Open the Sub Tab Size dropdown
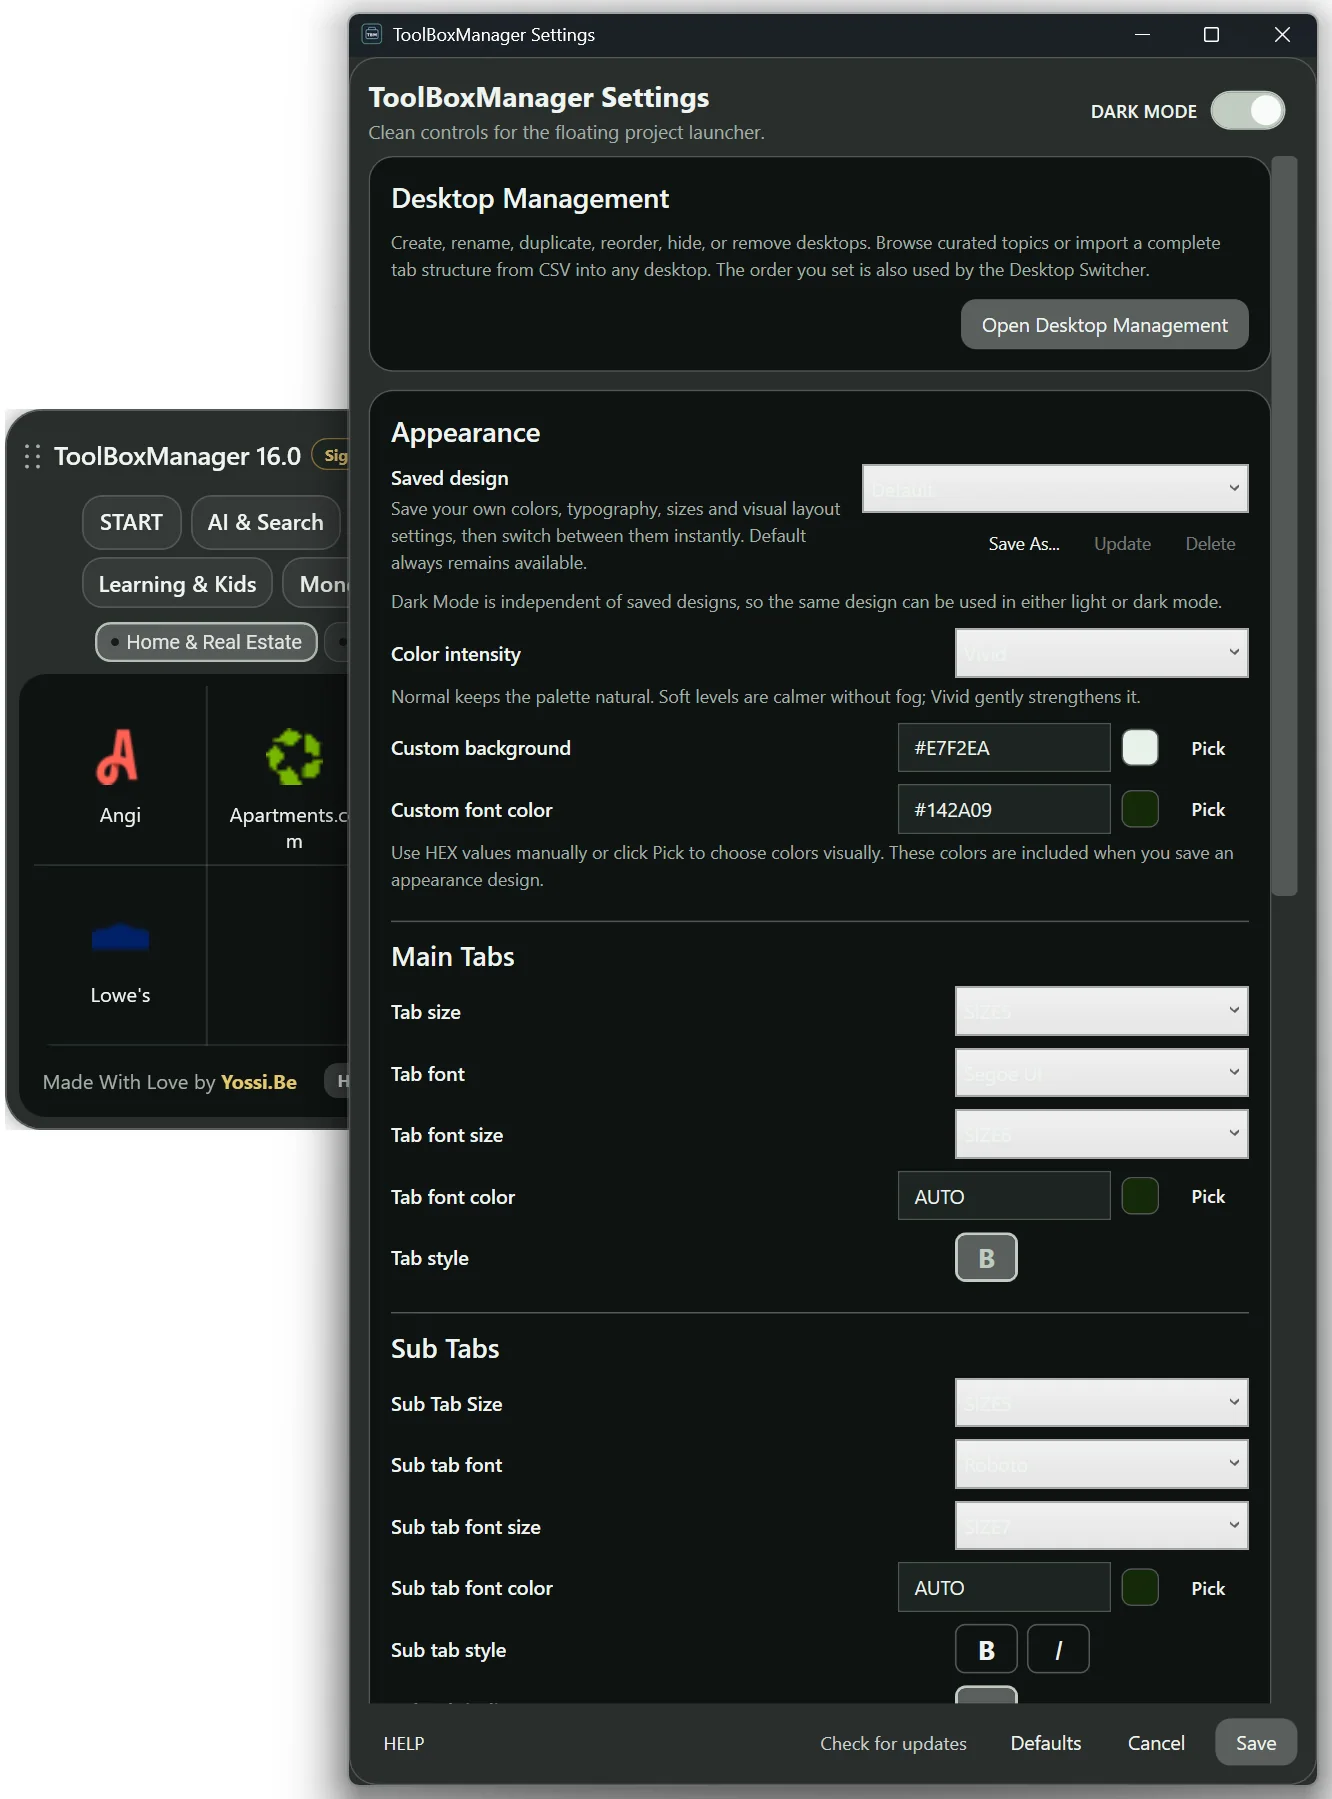The width and height of the screenshot is (1332, 1799). (x=1101, y=1403)
